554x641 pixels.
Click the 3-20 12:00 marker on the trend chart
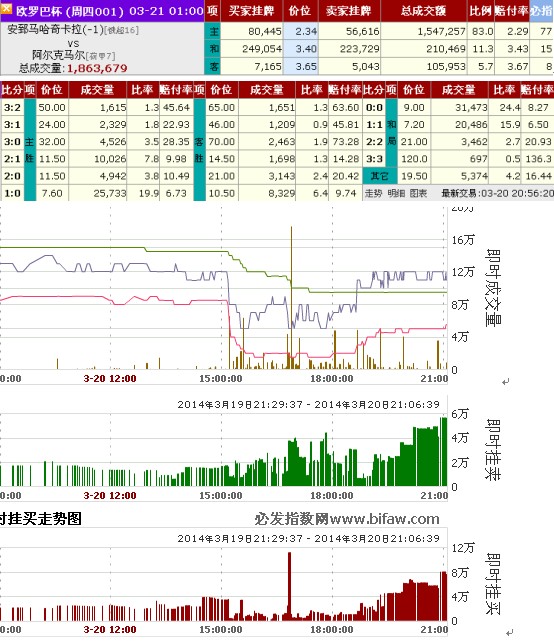coord(110,379)
